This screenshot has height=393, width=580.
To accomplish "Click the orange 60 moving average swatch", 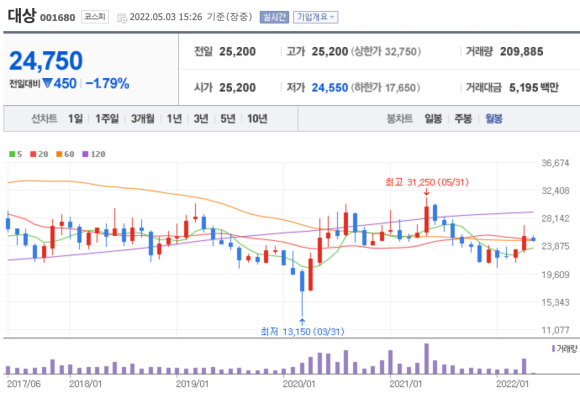I will tap(59, 154).
